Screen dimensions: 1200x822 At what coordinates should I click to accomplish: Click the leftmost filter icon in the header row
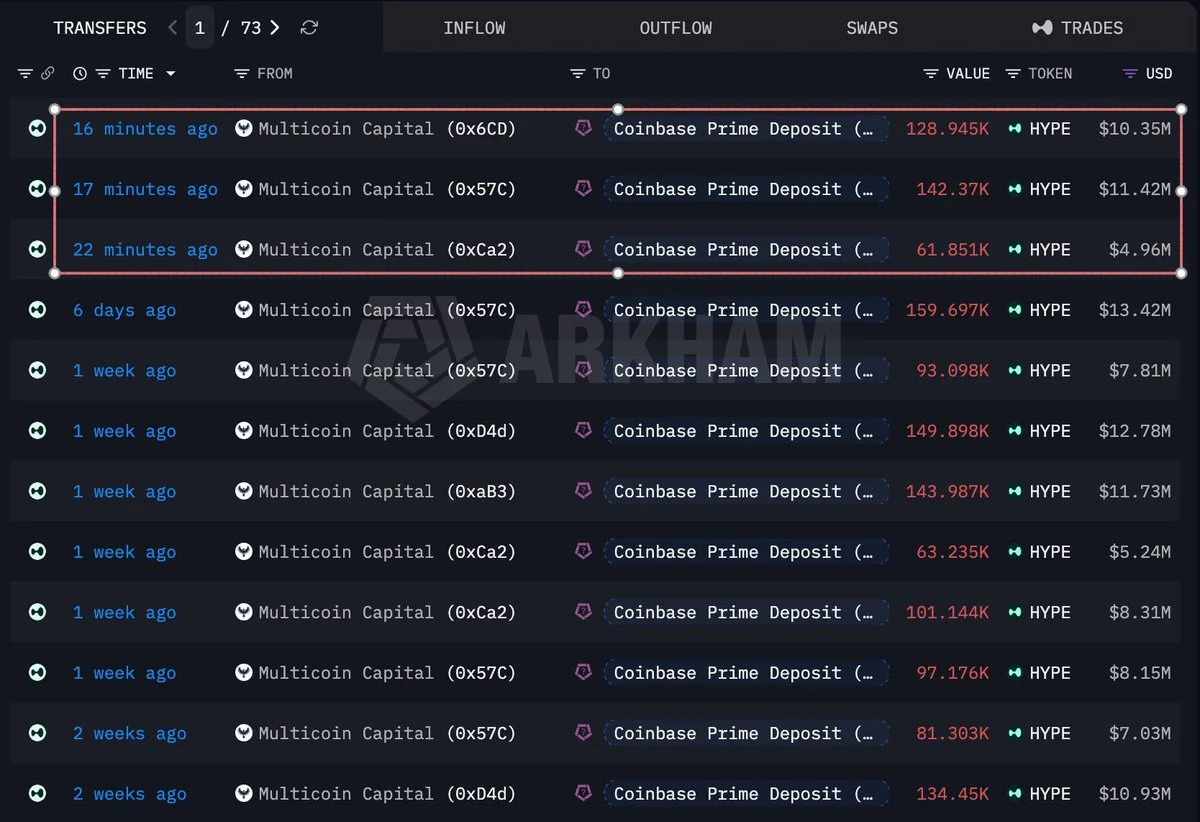pos(25,74)
